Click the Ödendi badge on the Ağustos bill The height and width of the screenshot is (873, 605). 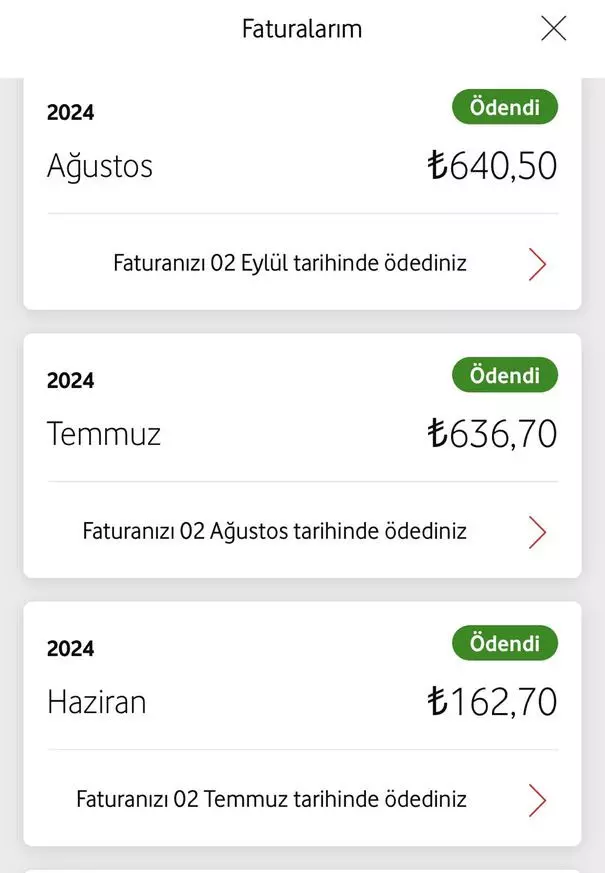click(504, 106)
